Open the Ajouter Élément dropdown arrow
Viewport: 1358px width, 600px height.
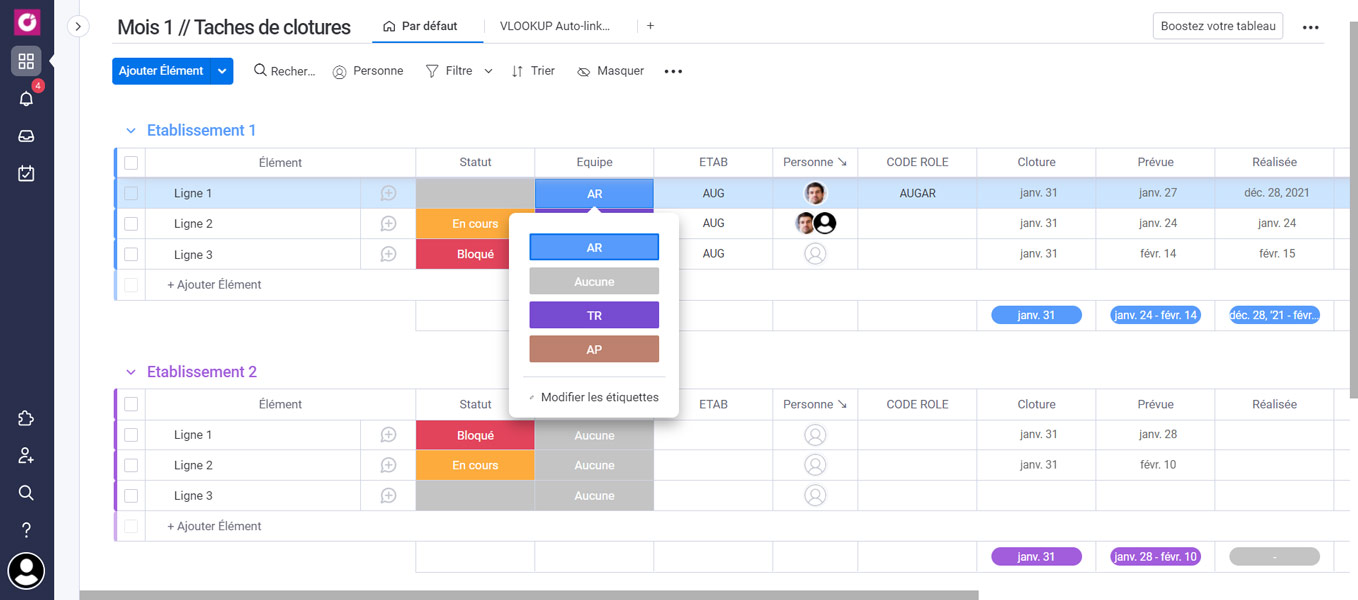click(x=221, y=71)
